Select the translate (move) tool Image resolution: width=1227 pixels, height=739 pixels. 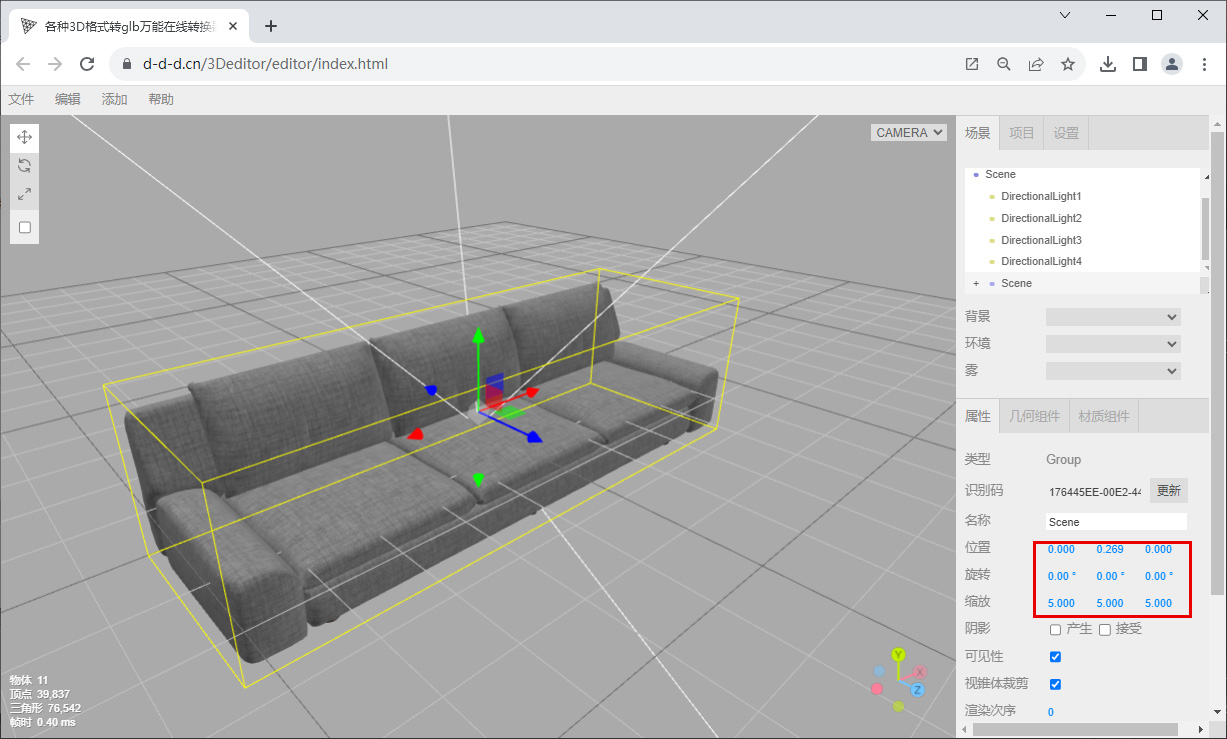[25, 137]
